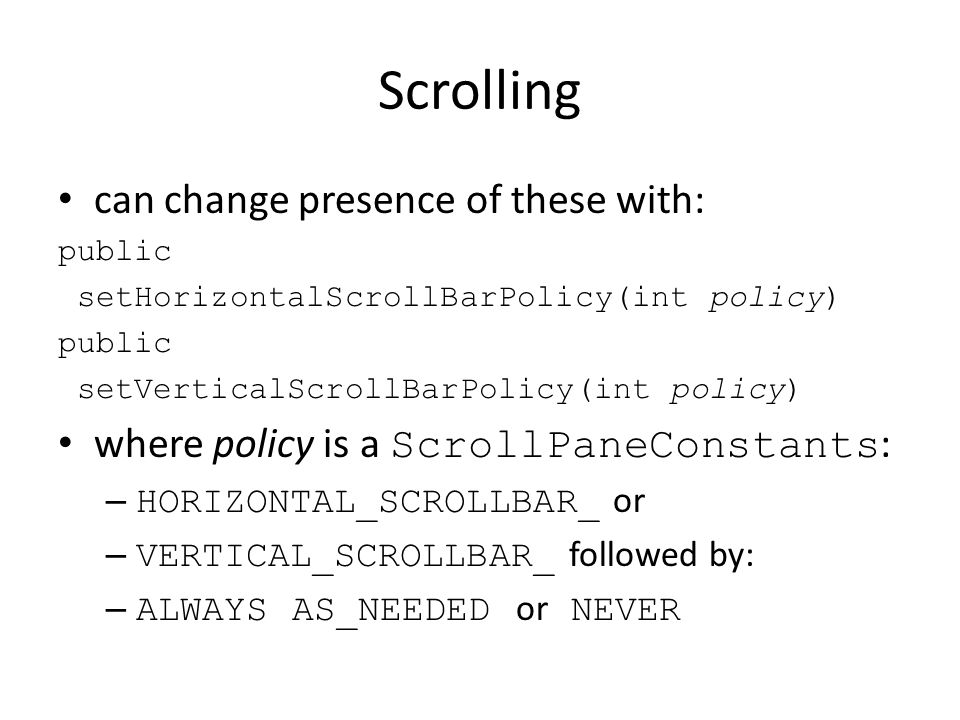The height and width of the screenshot is (720, 960).
Task: Select the first bullet point marker
Action: click(66, 199)
